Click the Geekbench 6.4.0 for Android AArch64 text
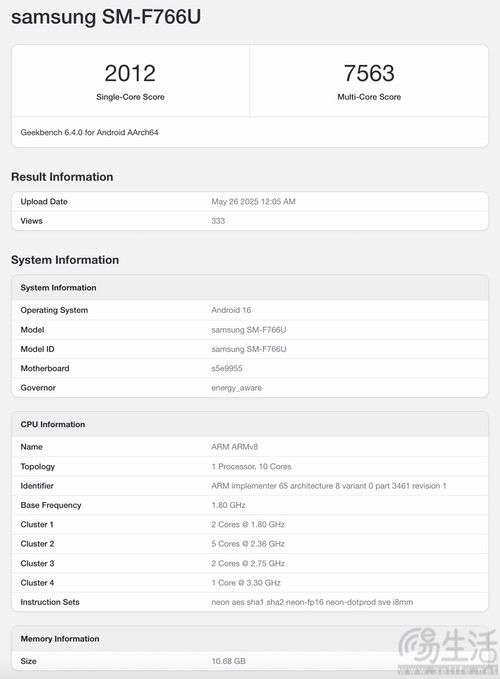 (x=89, y=133)
